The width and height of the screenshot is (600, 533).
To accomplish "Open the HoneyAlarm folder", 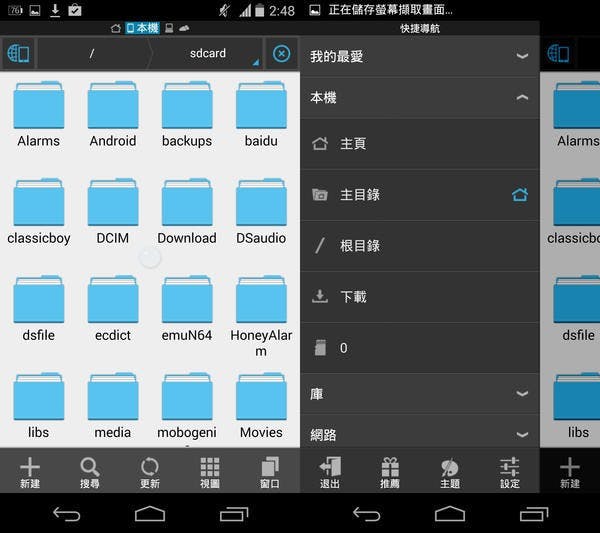I will coord(261,316).
